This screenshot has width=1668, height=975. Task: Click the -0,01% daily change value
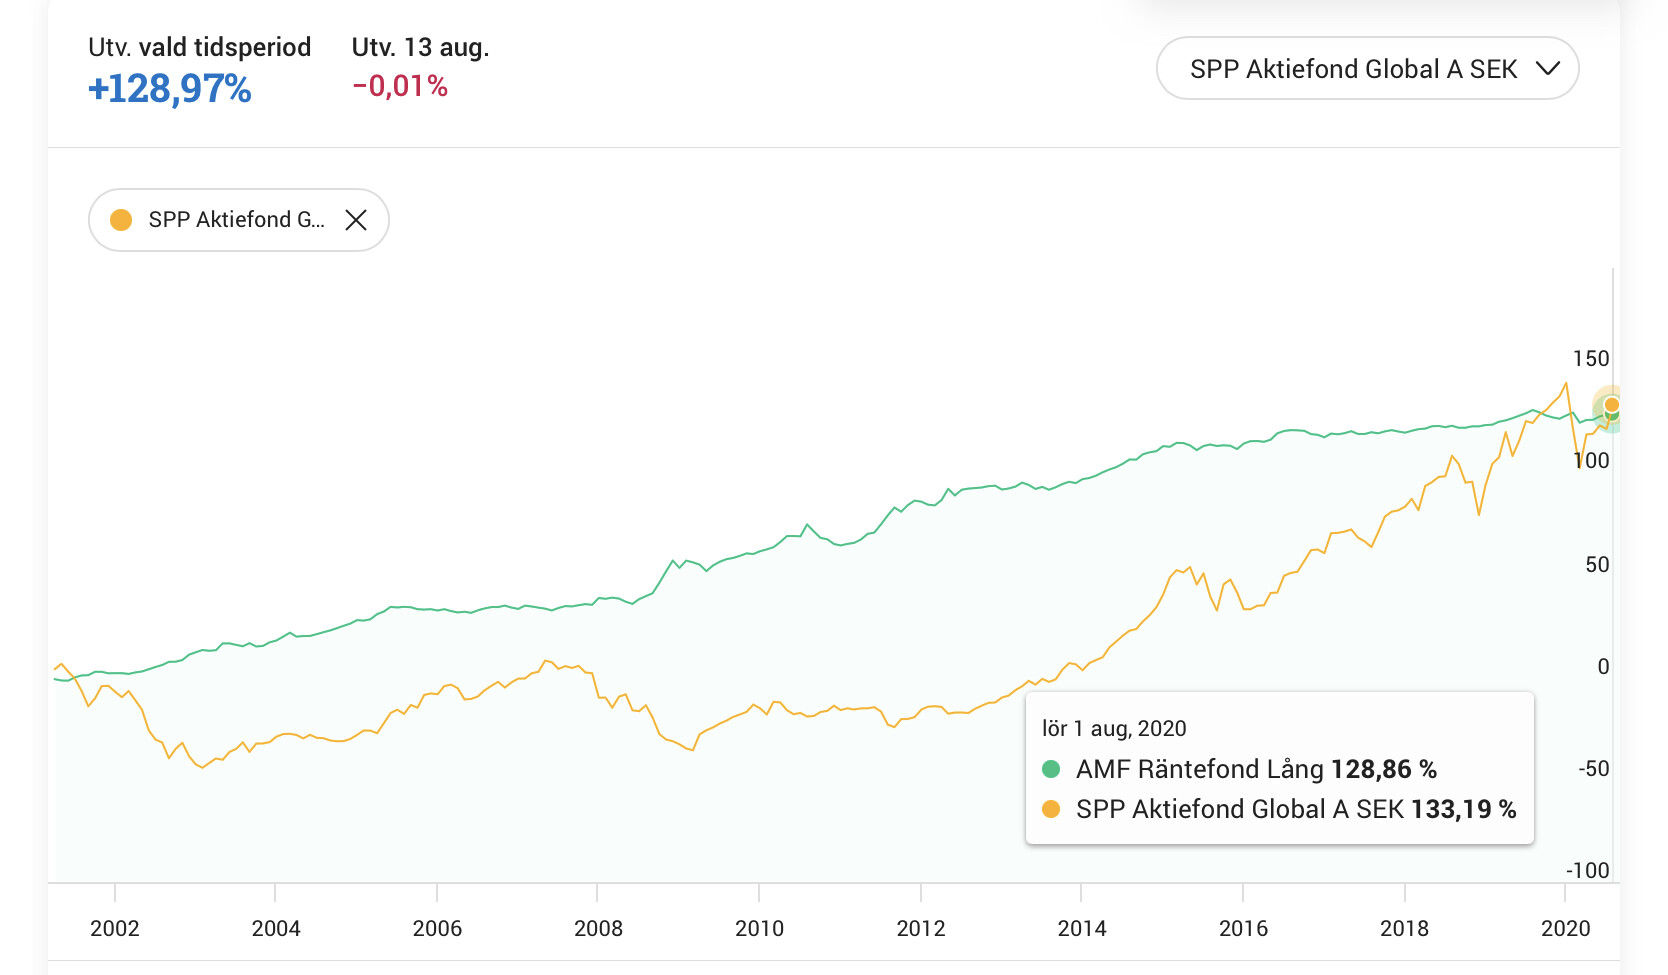point(400,87)
